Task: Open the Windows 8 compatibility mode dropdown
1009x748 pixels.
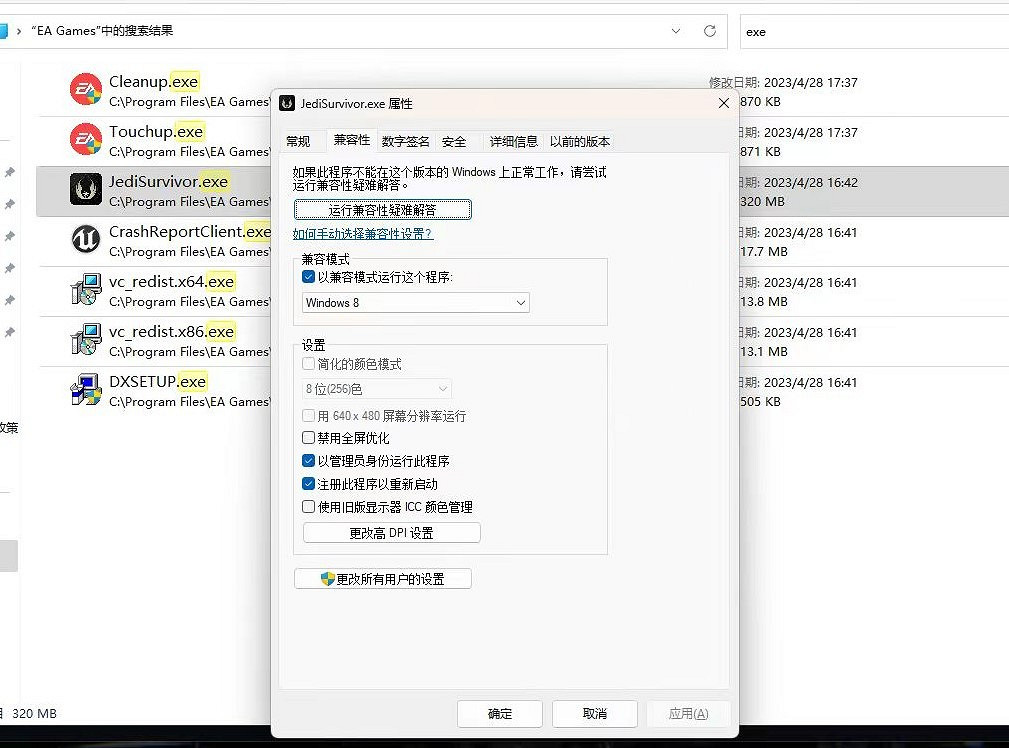Action: [416, 303]
